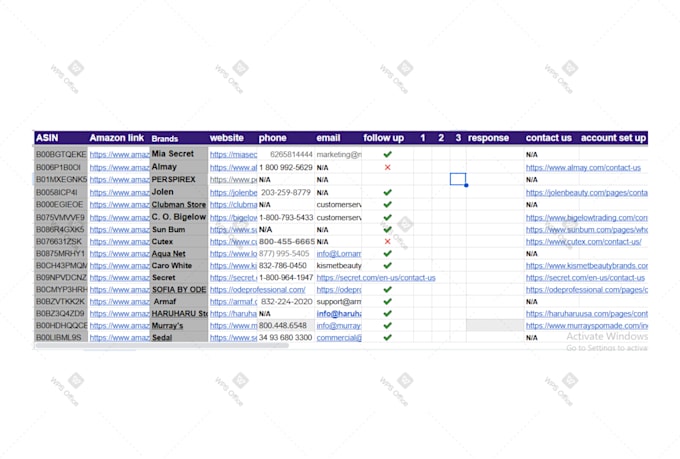Open the murrayspomade.com contact link
This screenshot has height=459, width=680.
click(587, 325)
